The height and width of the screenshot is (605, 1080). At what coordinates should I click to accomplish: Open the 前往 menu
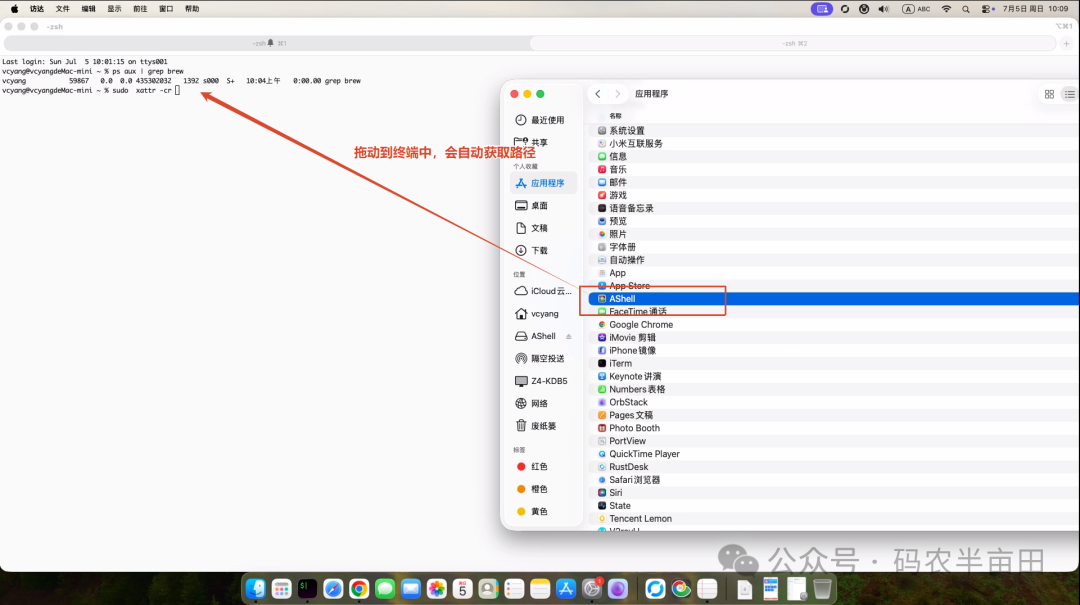pos(141,9)
